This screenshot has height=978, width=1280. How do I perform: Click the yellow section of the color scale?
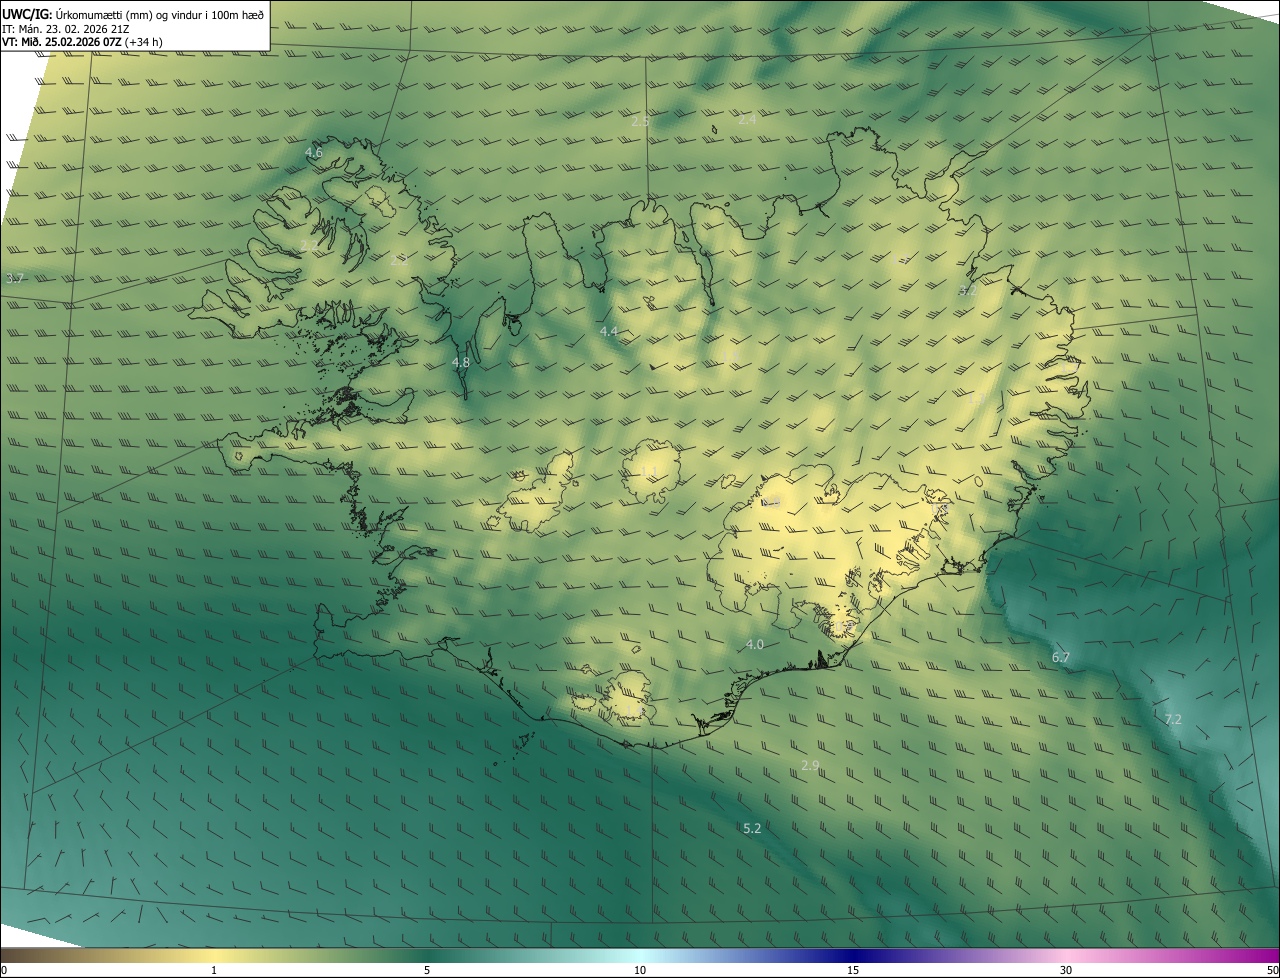(214, 955)
